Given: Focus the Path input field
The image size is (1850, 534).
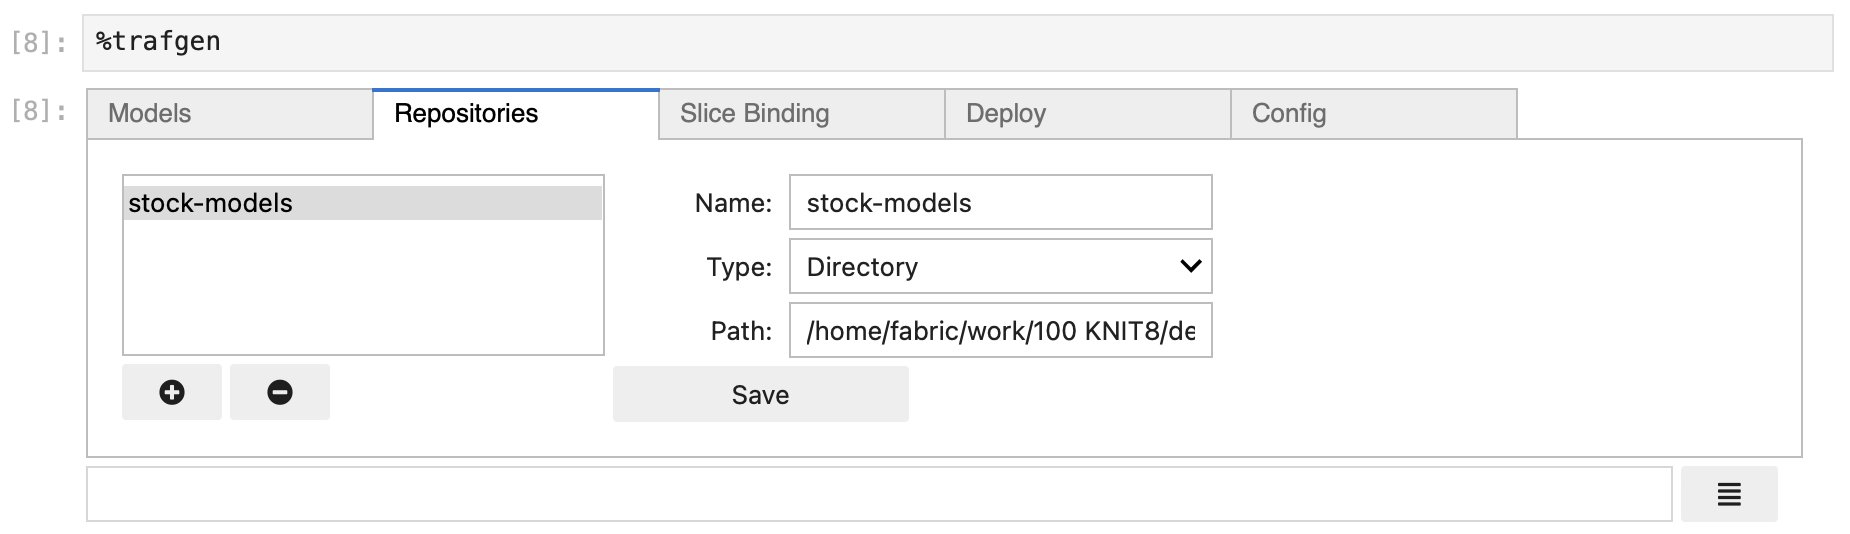Looking at the screenshot, I should [x=1000, y=331].
